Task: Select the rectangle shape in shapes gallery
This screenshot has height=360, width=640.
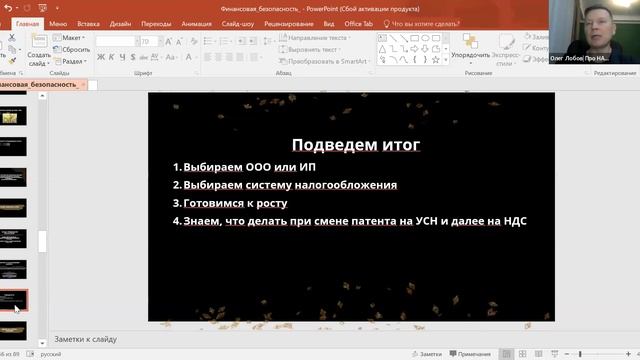Action: point(414,38)
